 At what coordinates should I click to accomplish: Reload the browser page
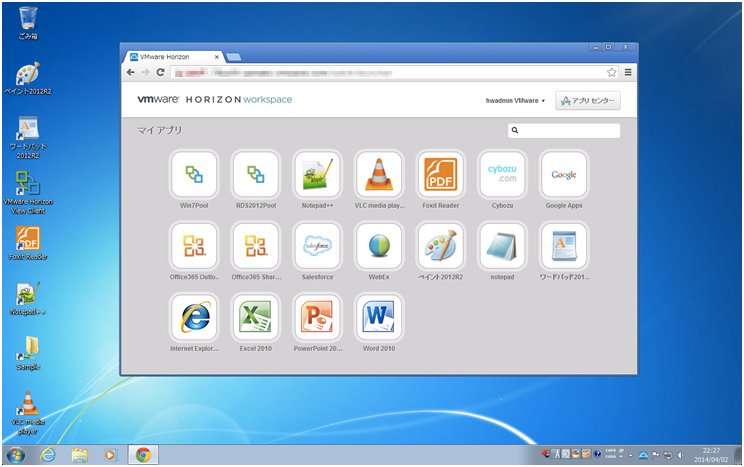pyautogui.click(x=160, y=72)
